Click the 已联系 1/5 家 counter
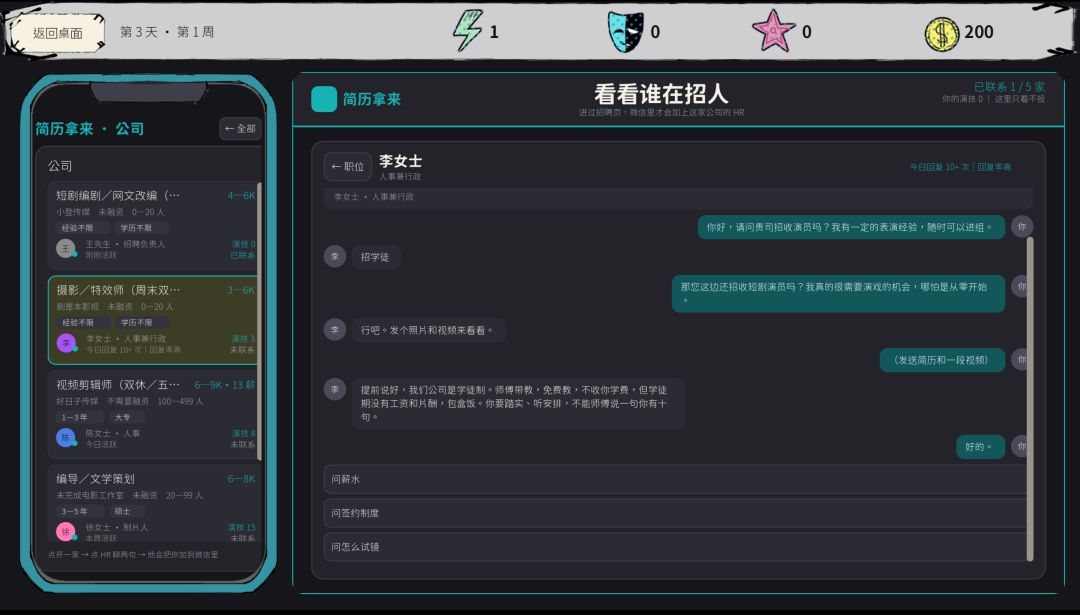The width and height of the screenshot is (1080, 615). pyautogui.click(x=1009, y=87)
